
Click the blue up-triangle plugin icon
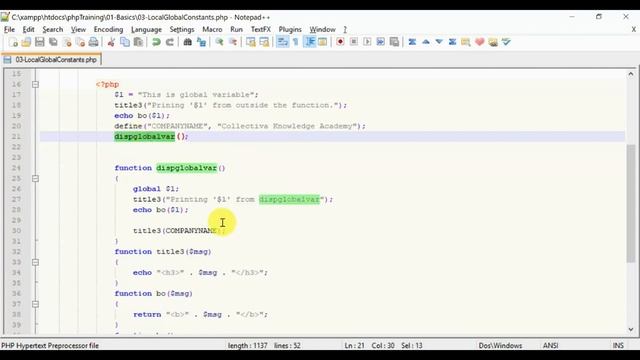(426, 42)
